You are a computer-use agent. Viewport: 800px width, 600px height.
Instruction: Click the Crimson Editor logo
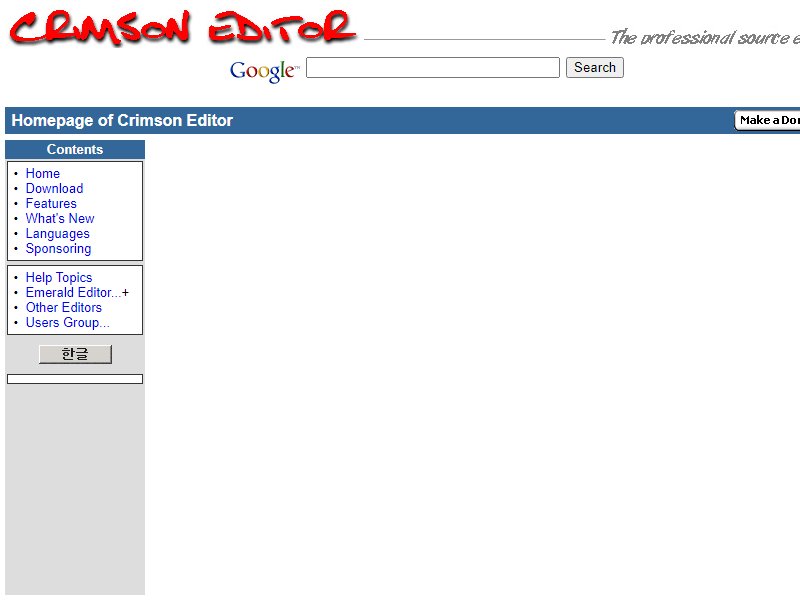[x=182, y=27]
